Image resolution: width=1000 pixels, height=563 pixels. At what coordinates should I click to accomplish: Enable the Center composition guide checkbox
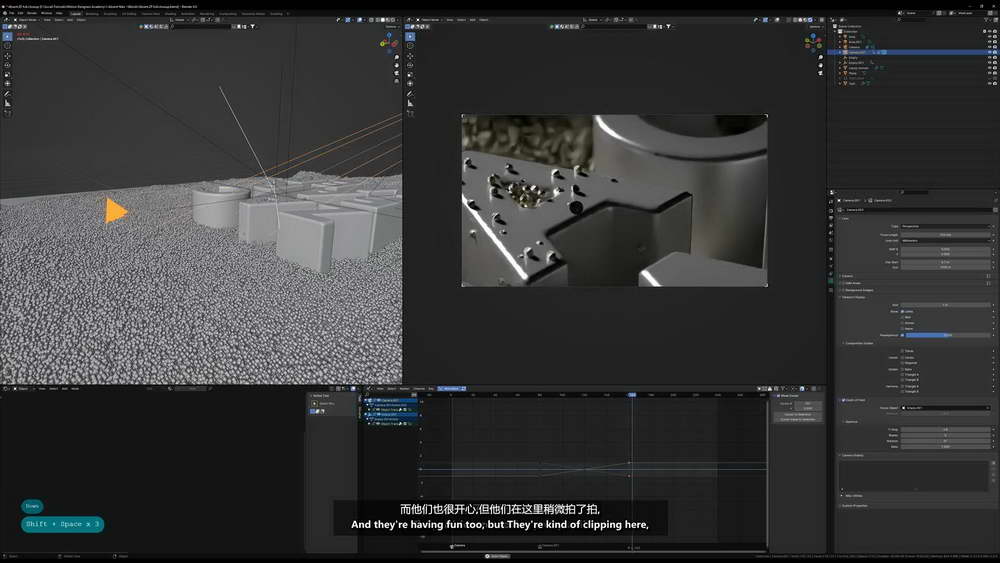(902, 357)
